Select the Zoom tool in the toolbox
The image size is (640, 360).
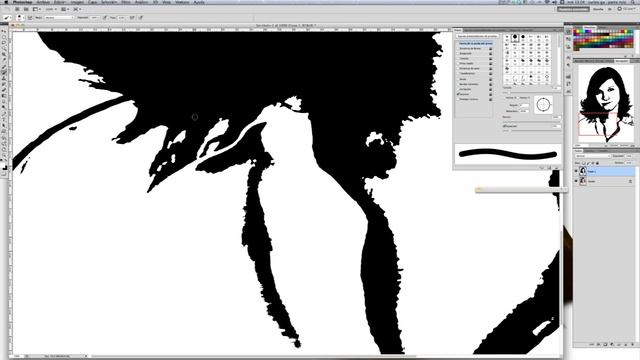coord(4,155)
